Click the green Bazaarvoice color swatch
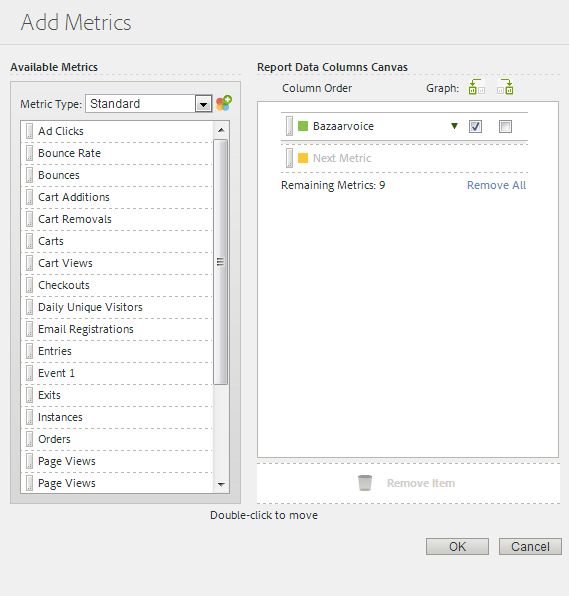This screenshot has height=596, width=569. [x=303, y=126]
